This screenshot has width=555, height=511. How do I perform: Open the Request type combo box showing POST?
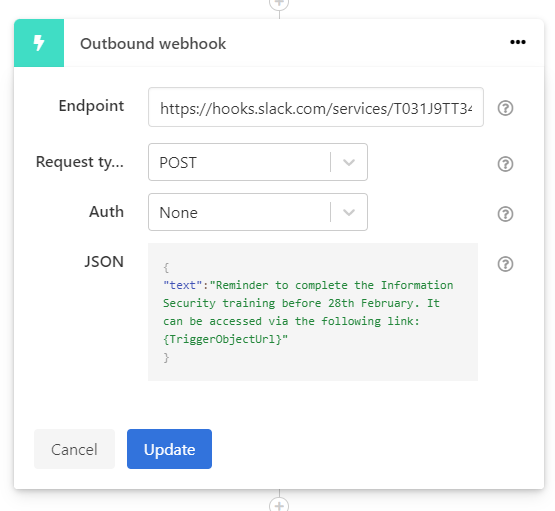point(258,162)
